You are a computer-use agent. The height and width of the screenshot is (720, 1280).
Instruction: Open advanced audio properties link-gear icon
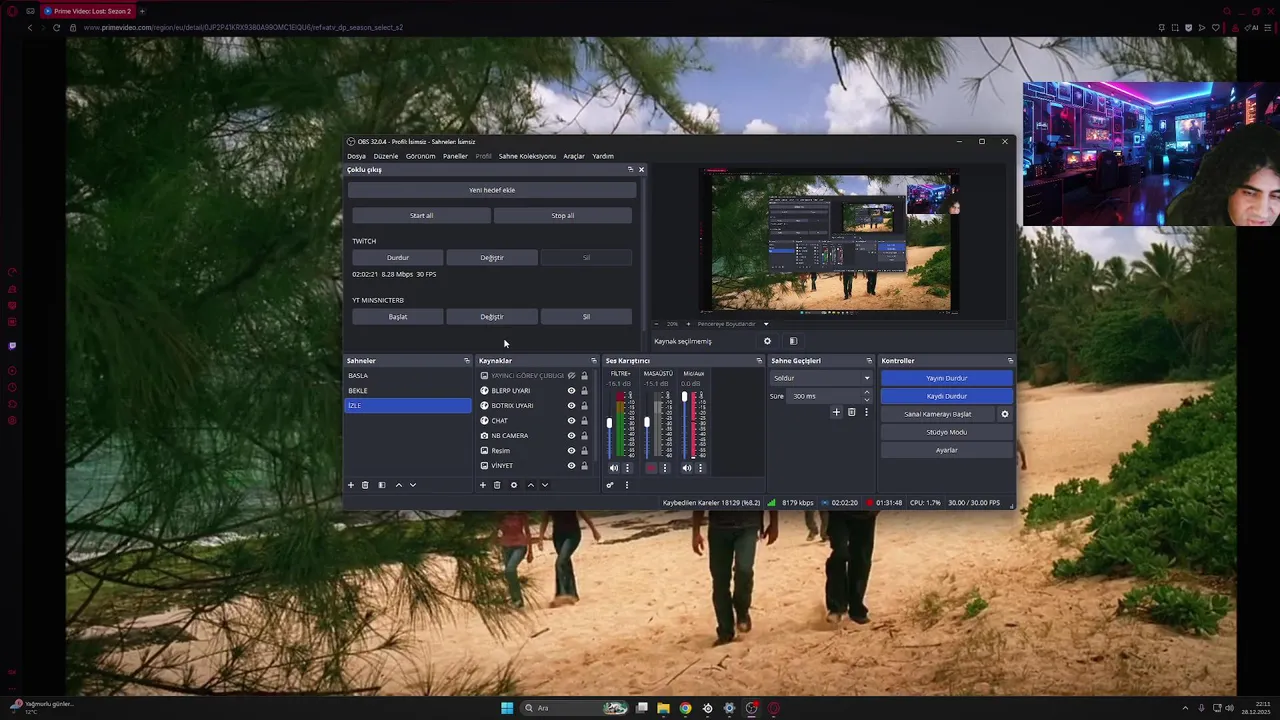pos(610,485)
